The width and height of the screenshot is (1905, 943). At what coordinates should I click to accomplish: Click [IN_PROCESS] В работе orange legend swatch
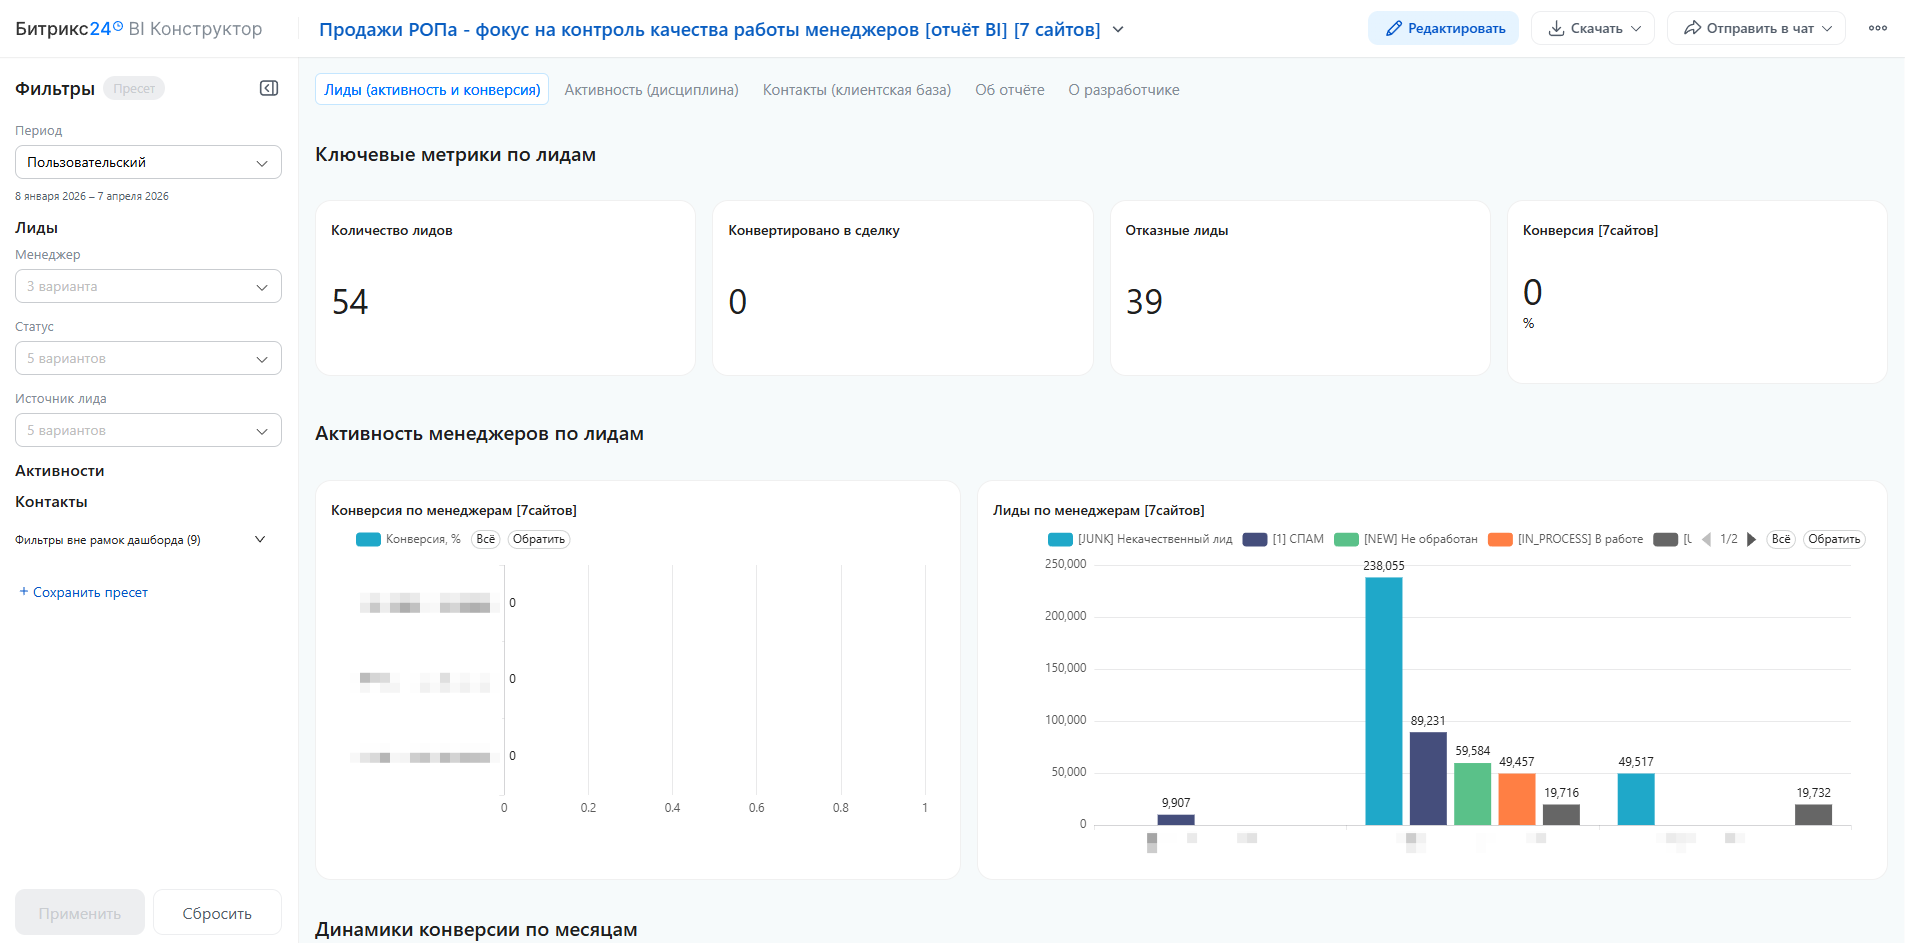[1500, 539]
